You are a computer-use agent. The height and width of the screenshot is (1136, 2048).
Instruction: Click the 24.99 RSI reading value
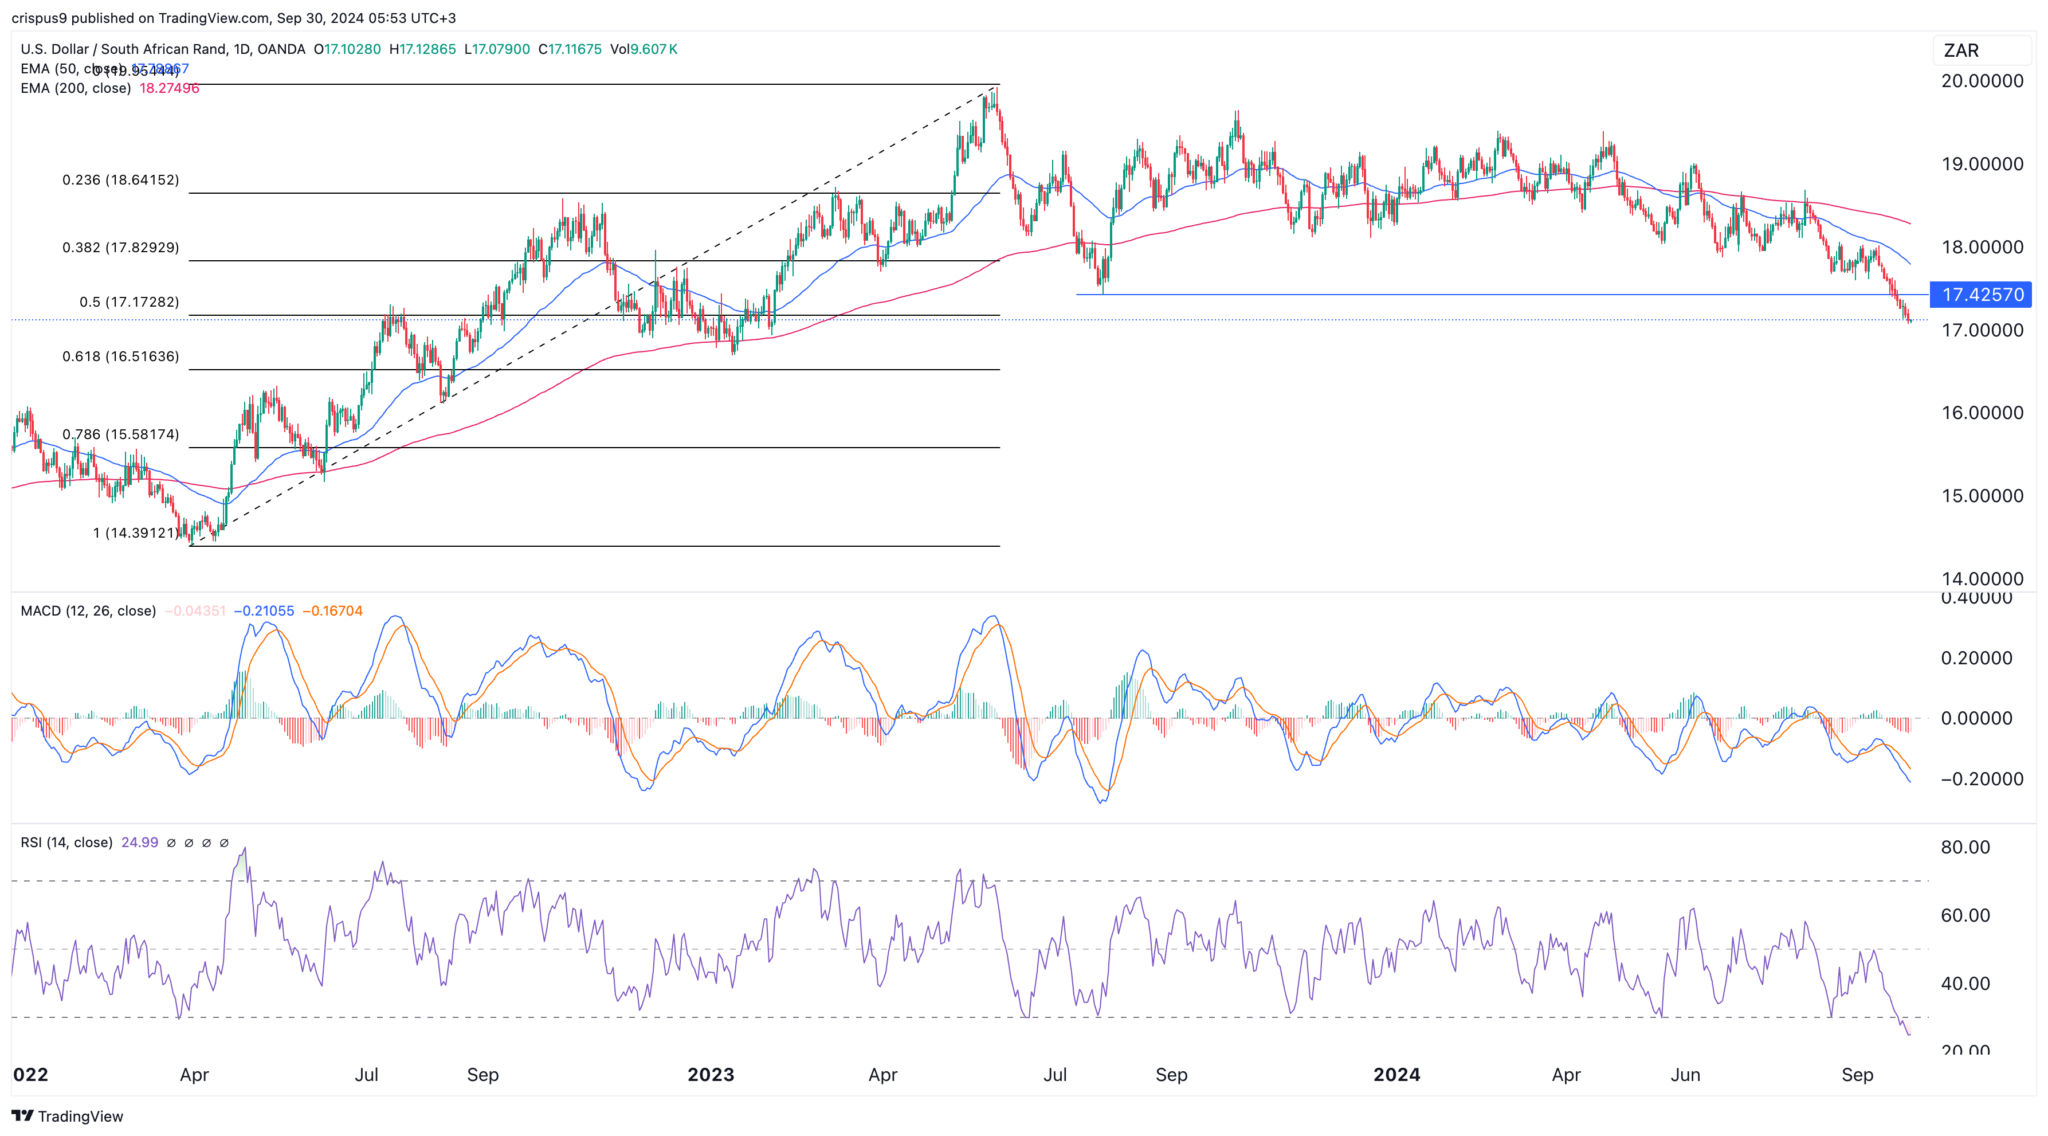(140, 842)
